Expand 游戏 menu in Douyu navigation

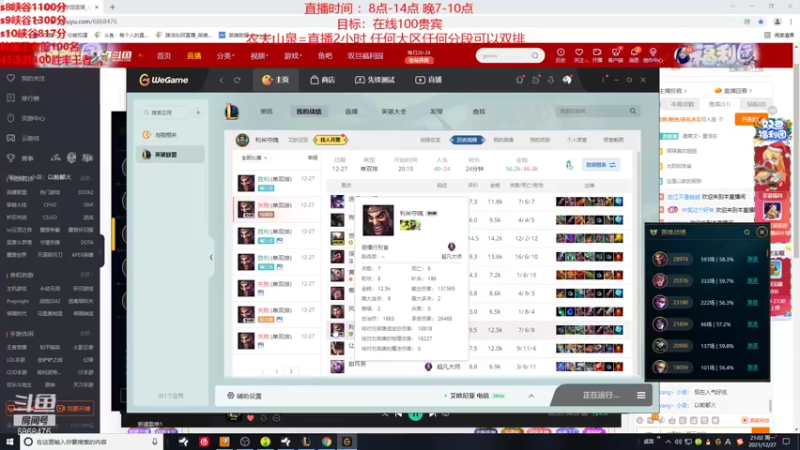[x=293, y=56]
